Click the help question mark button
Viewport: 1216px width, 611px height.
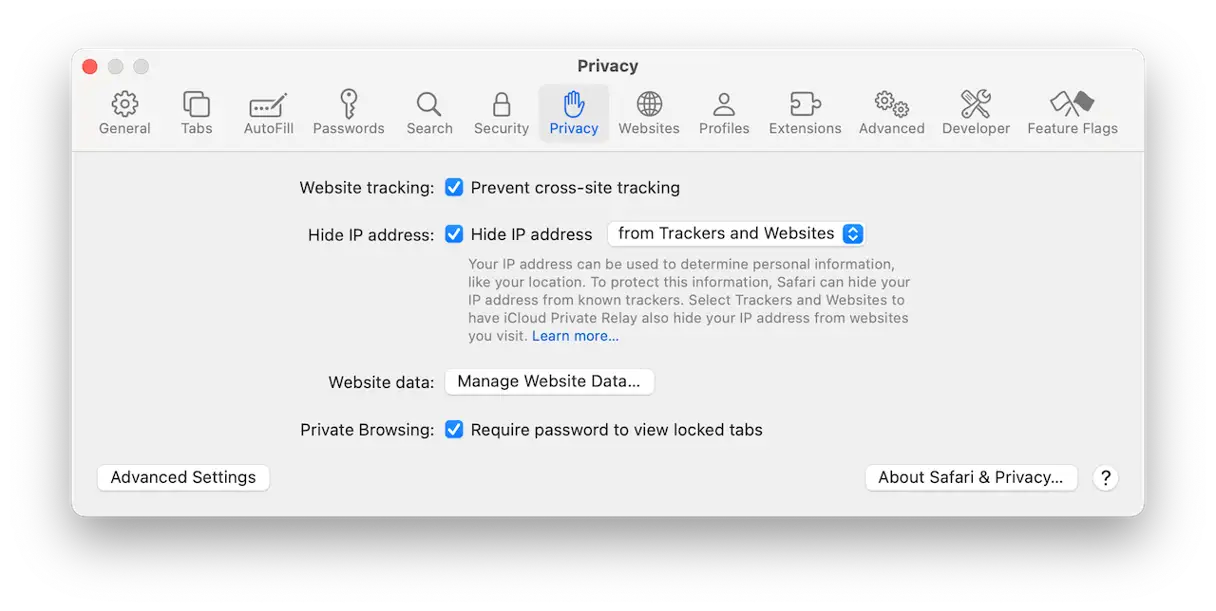pyautogui.click(x=1105, y=478)
